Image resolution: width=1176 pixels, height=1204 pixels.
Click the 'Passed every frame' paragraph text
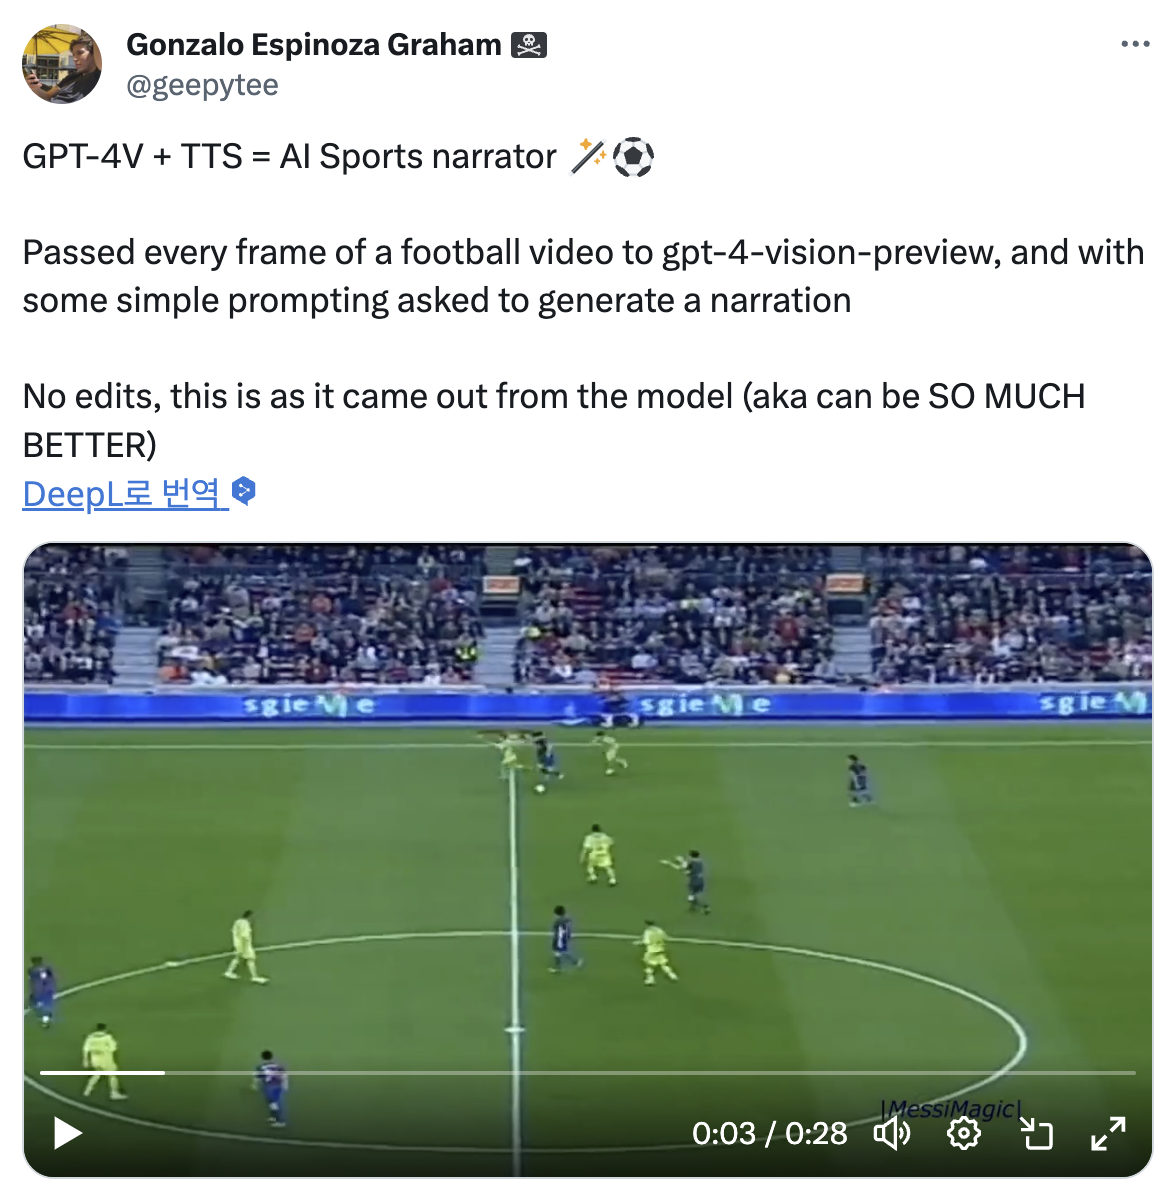[583, 276]
